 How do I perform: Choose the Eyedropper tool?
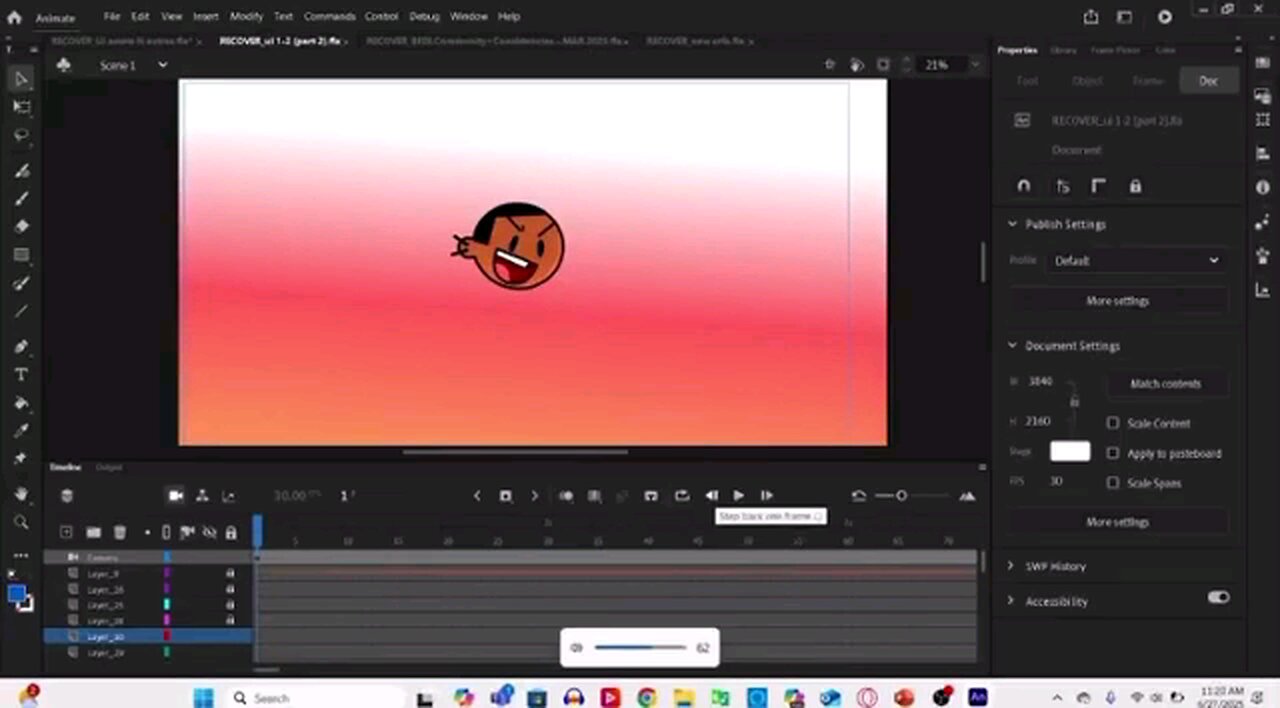tap(21, 431)
